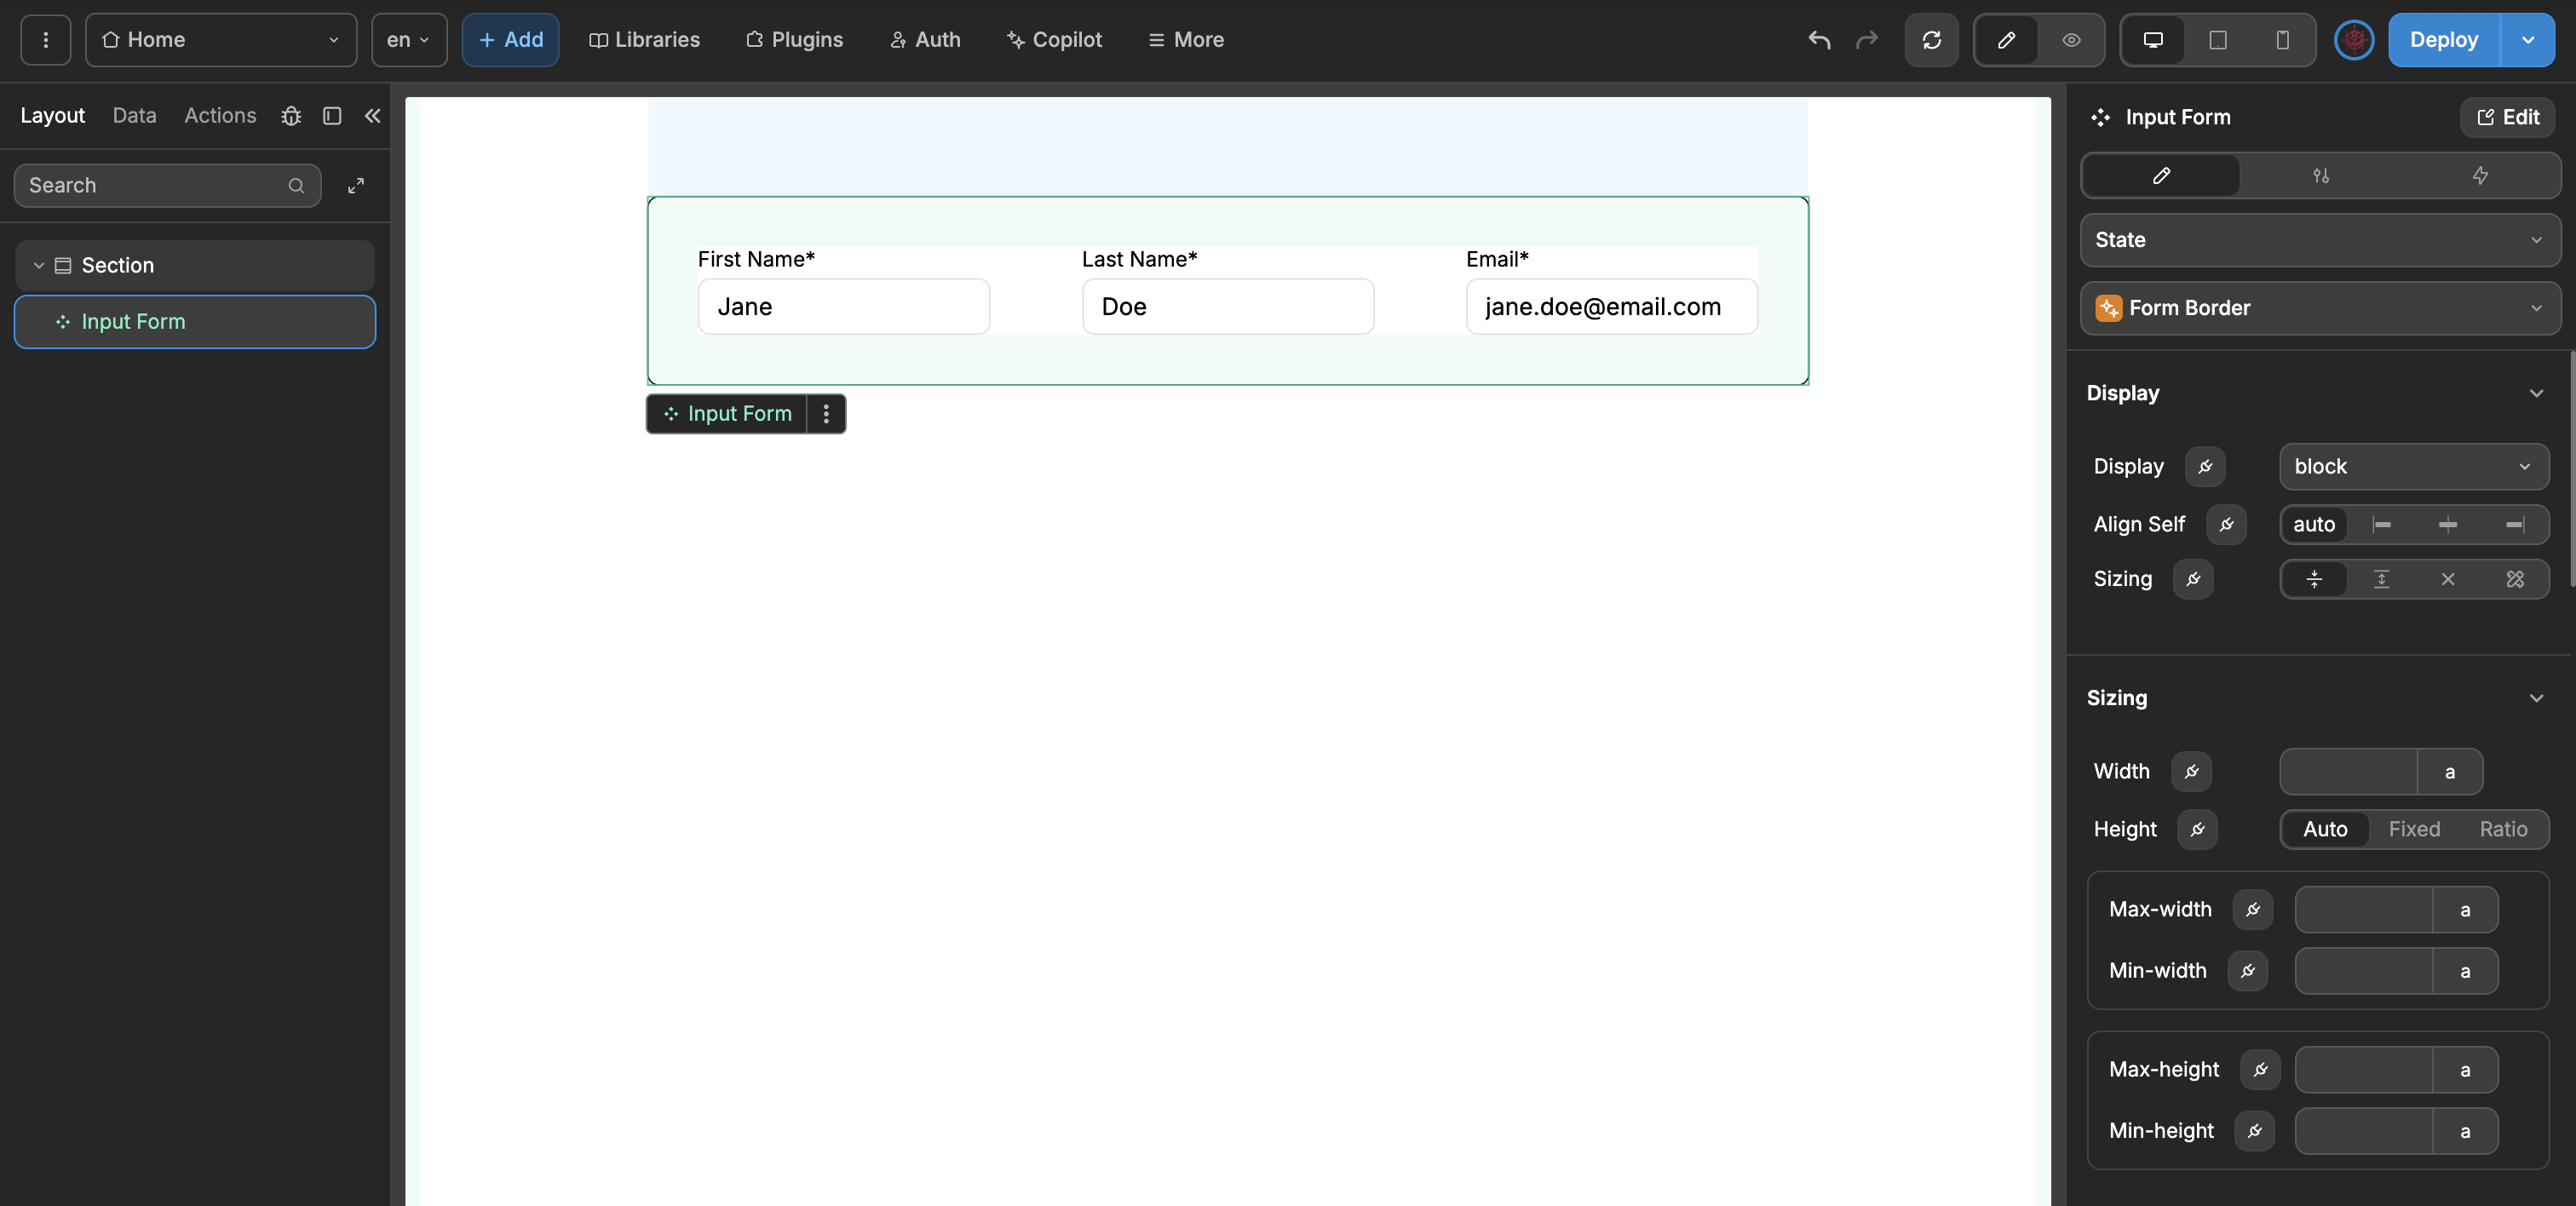Switch to tablet device preview icon
The width and height of the screenshot is (2576, 1206).
[x=2217, y=40]
